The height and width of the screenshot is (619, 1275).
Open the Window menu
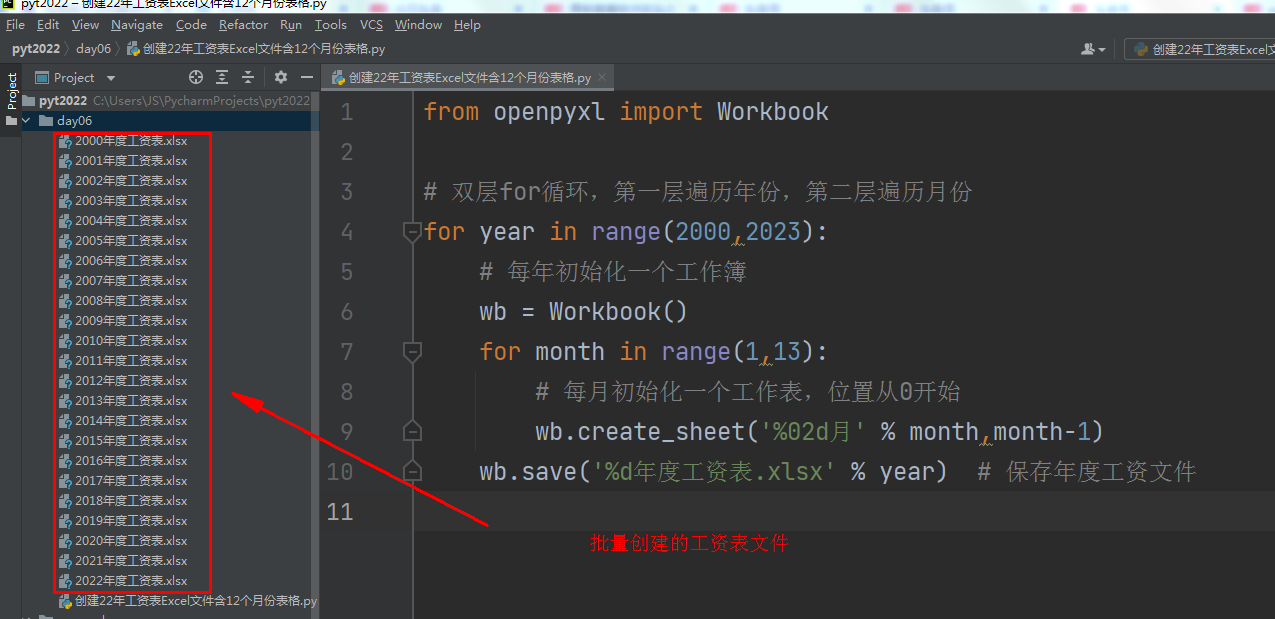click(419, 24)
